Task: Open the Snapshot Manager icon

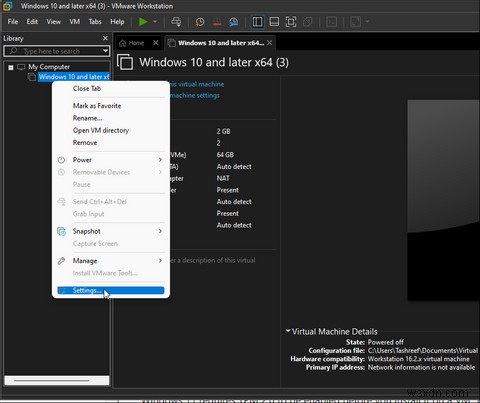Action: [x=234, y=22]
